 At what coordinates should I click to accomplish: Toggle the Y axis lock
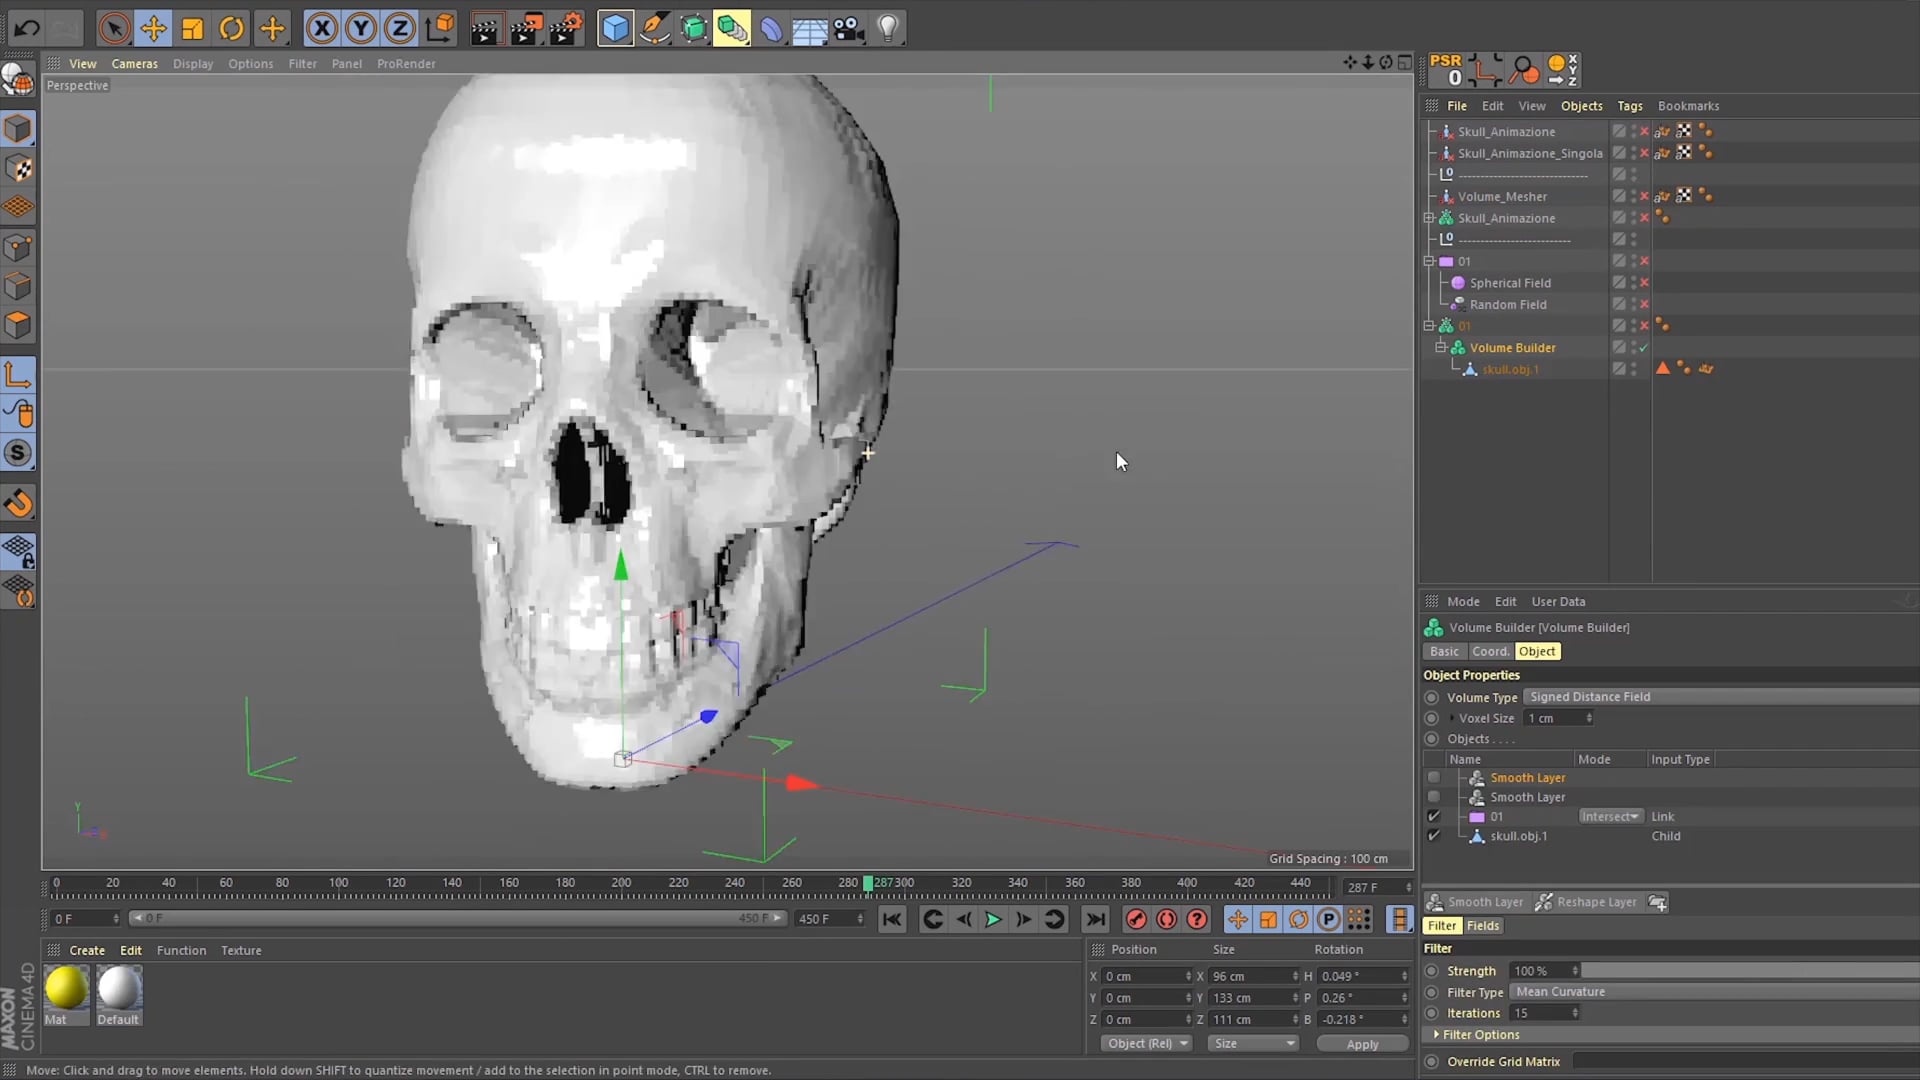(x=359, y=28)
